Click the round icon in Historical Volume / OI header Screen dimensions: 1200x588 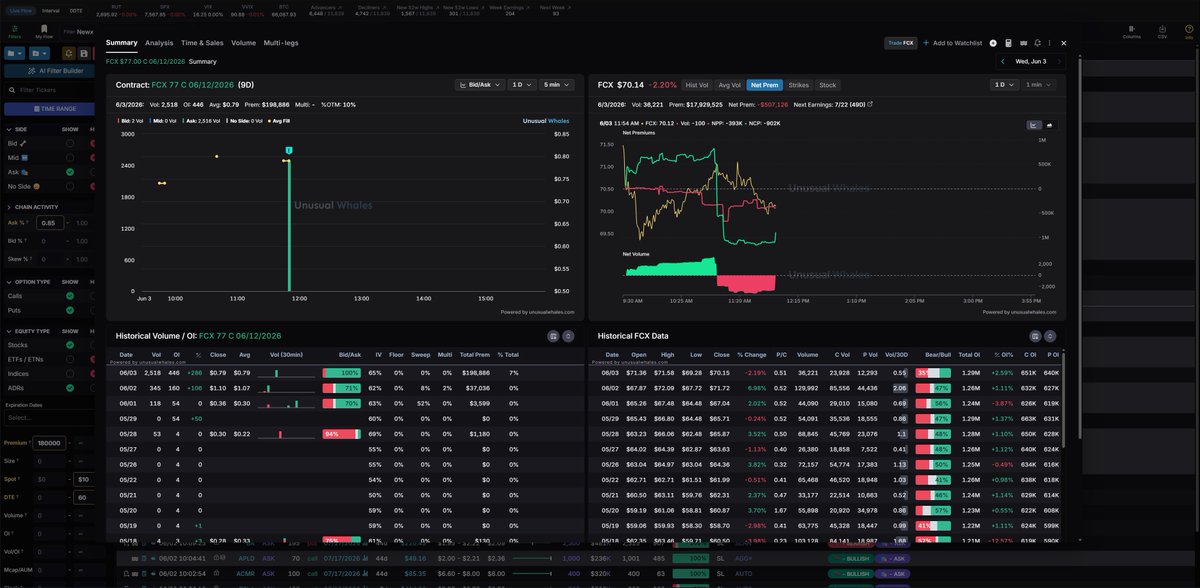[568, 336]
